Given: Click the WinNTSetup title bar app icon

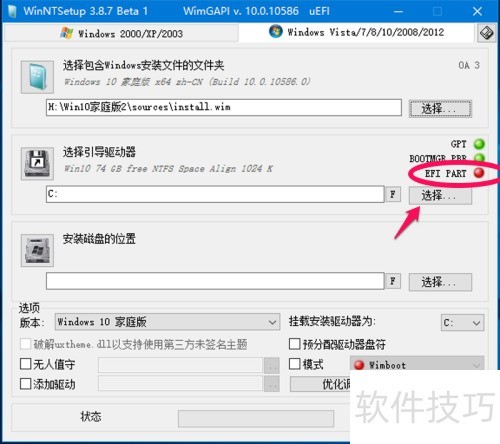Looking at the screenshot, I should pyautogui.click(x=12, y=11).
